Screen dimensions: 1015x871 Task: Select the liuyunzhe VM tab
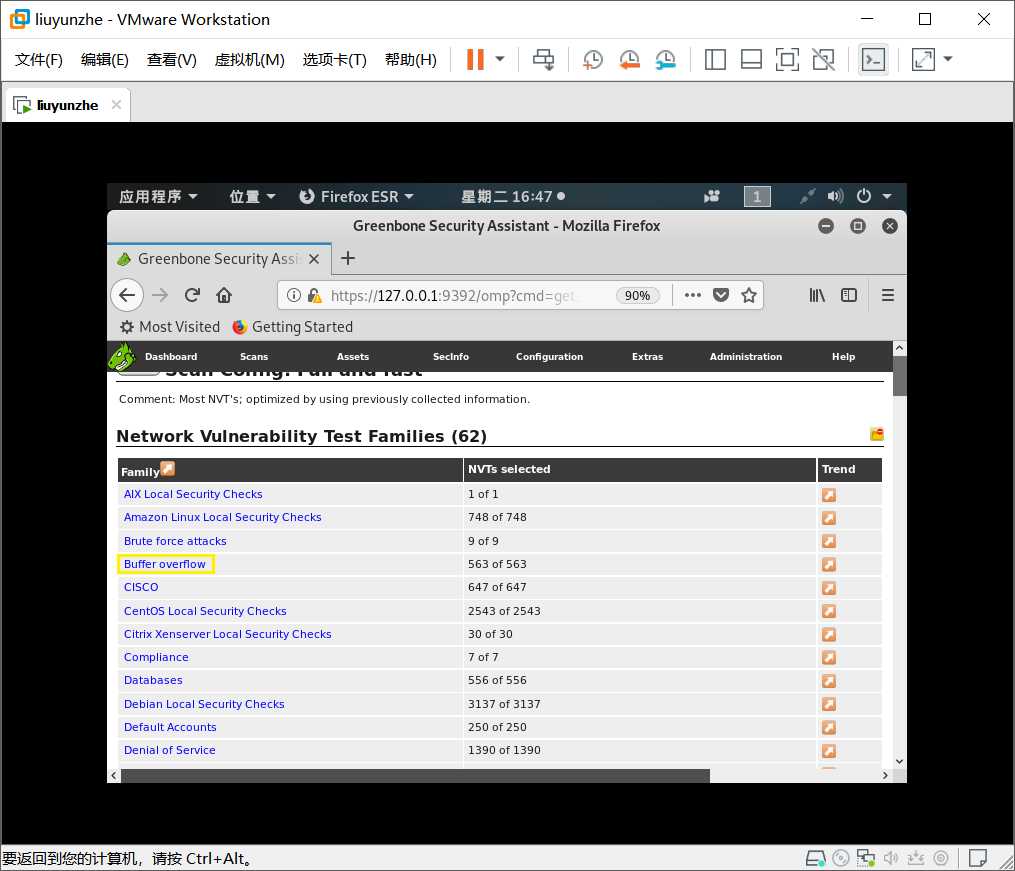point(67,105)
